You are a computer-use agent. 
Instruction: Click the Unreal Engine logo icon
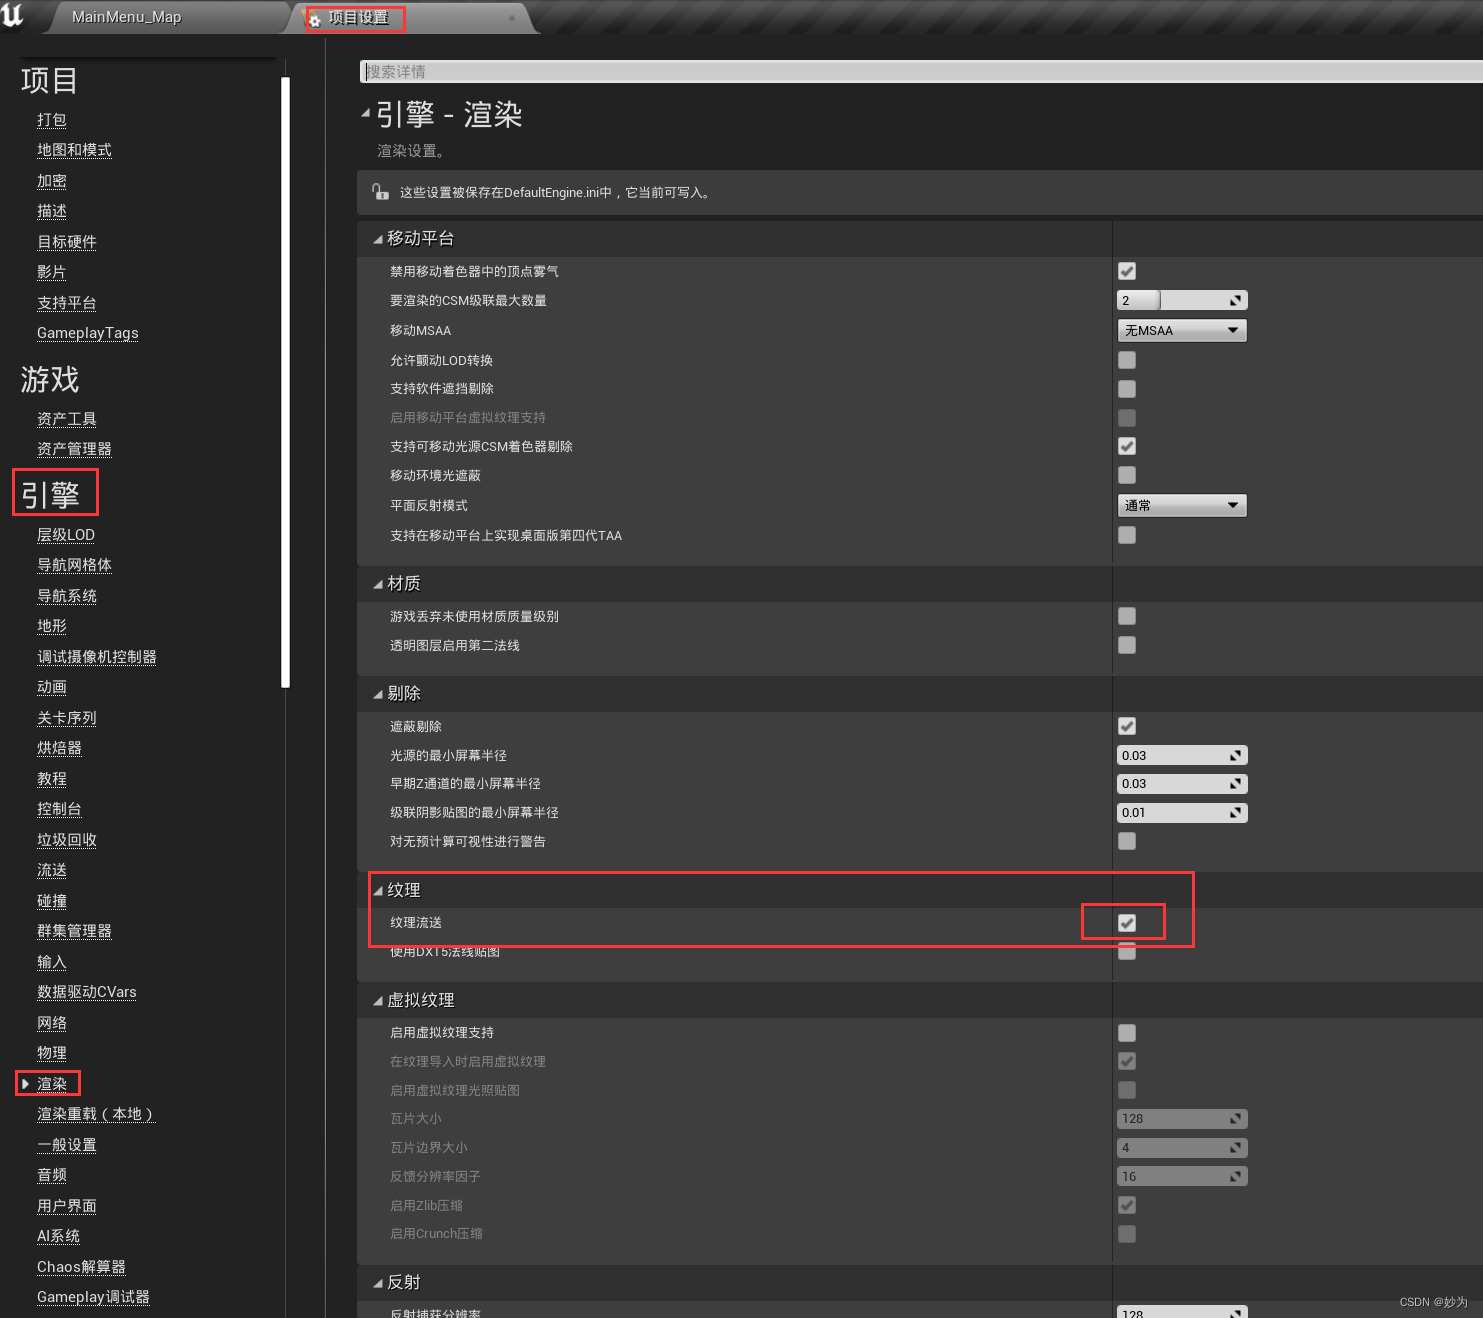point(13,15)
